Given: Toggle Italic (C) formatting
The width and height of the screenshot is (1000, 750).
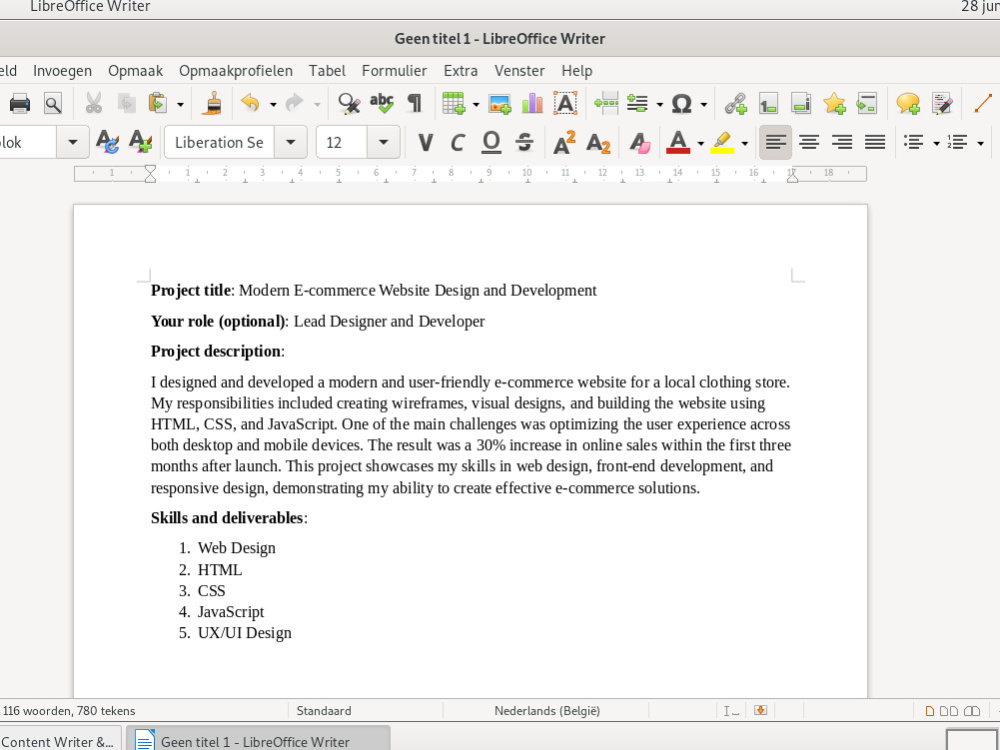Looking at the screenshot, I should point(457,142).
